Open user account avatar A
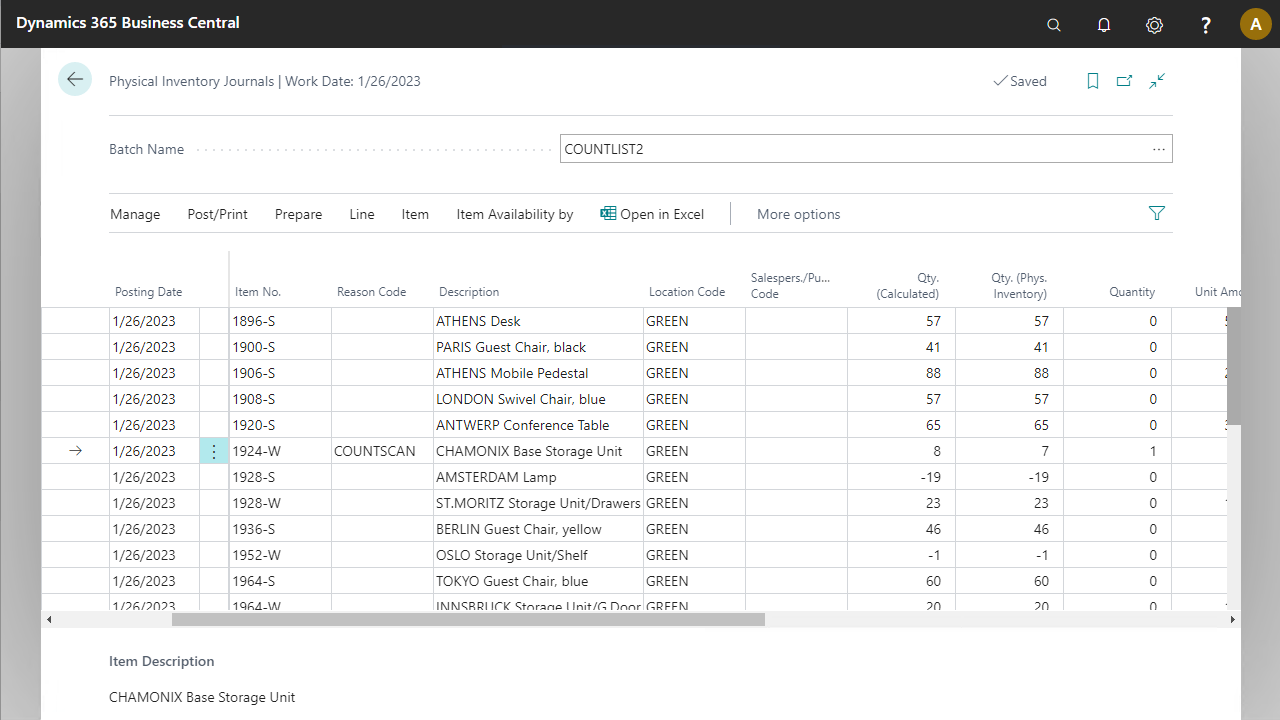This screenshot has height=720, width=1280. pos(1255,24)
